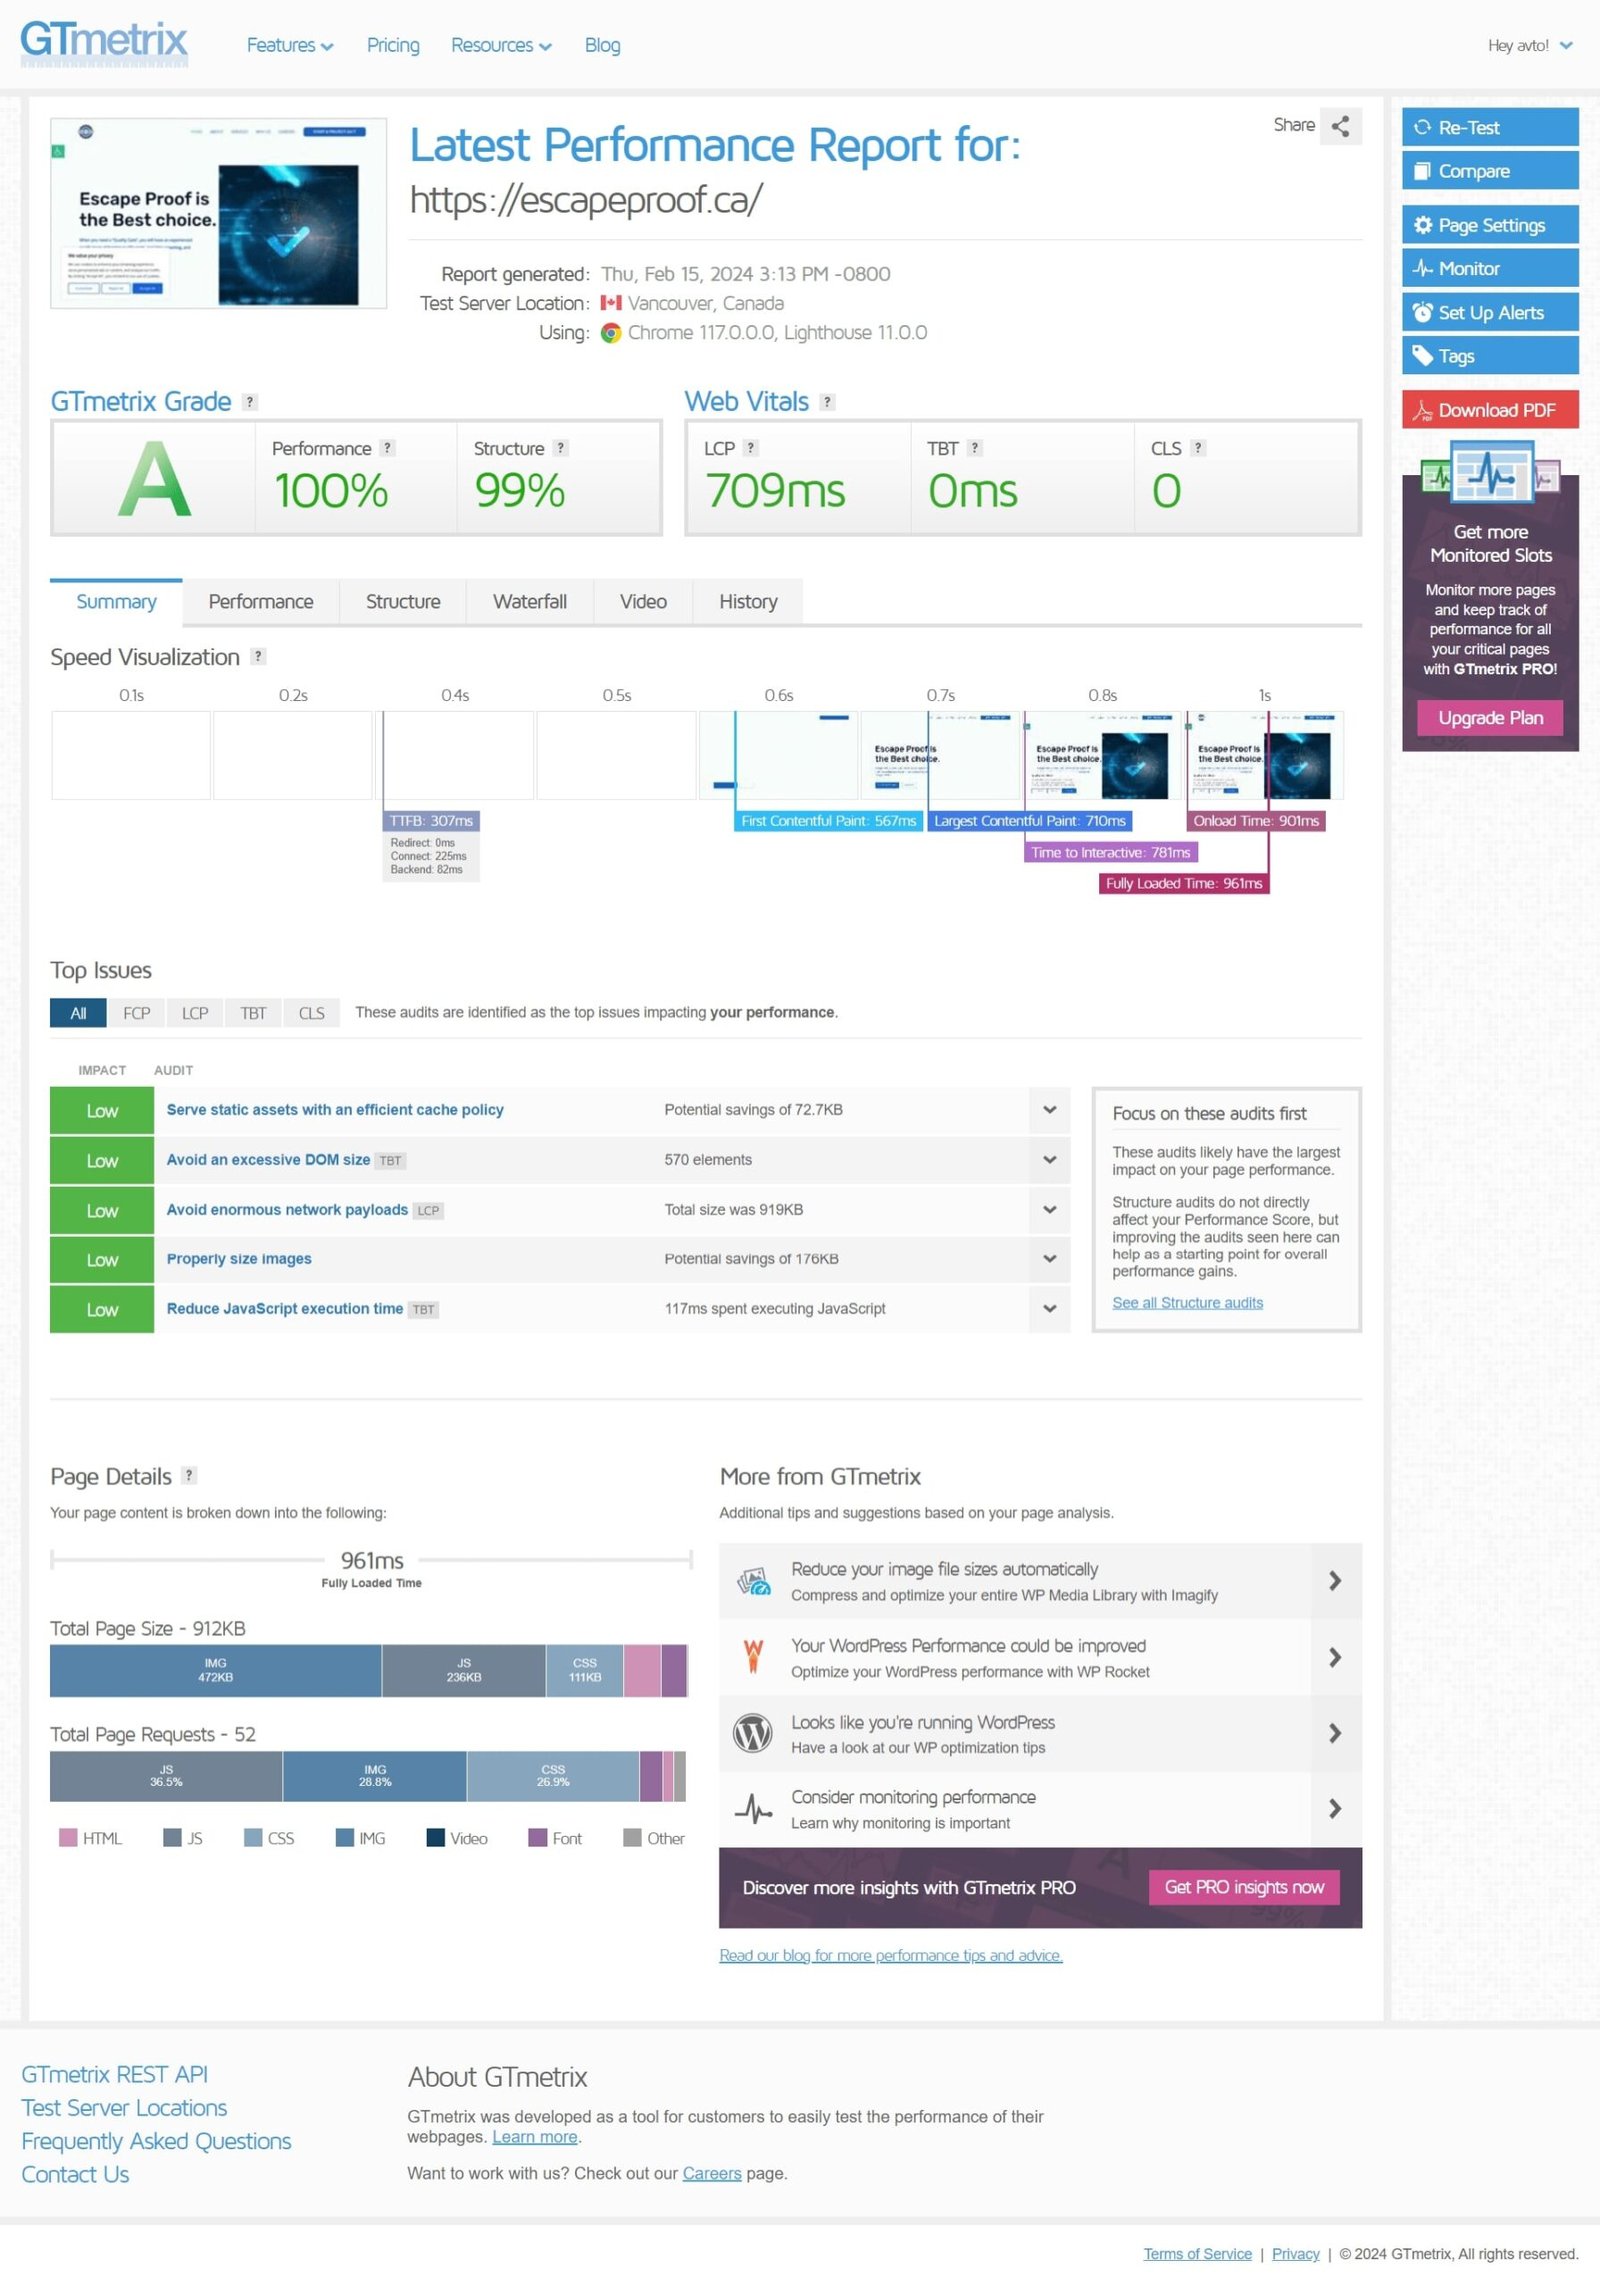Click the CLS metric help icon

[x=1198, y=449]
